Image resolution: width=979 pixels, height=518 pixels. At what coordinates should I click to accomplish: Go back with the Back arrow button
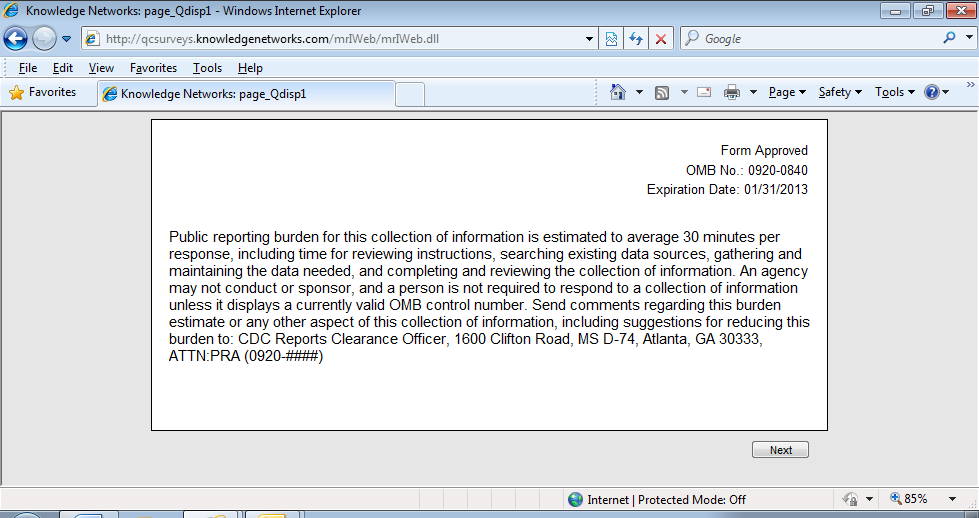(x=15, y=39)
